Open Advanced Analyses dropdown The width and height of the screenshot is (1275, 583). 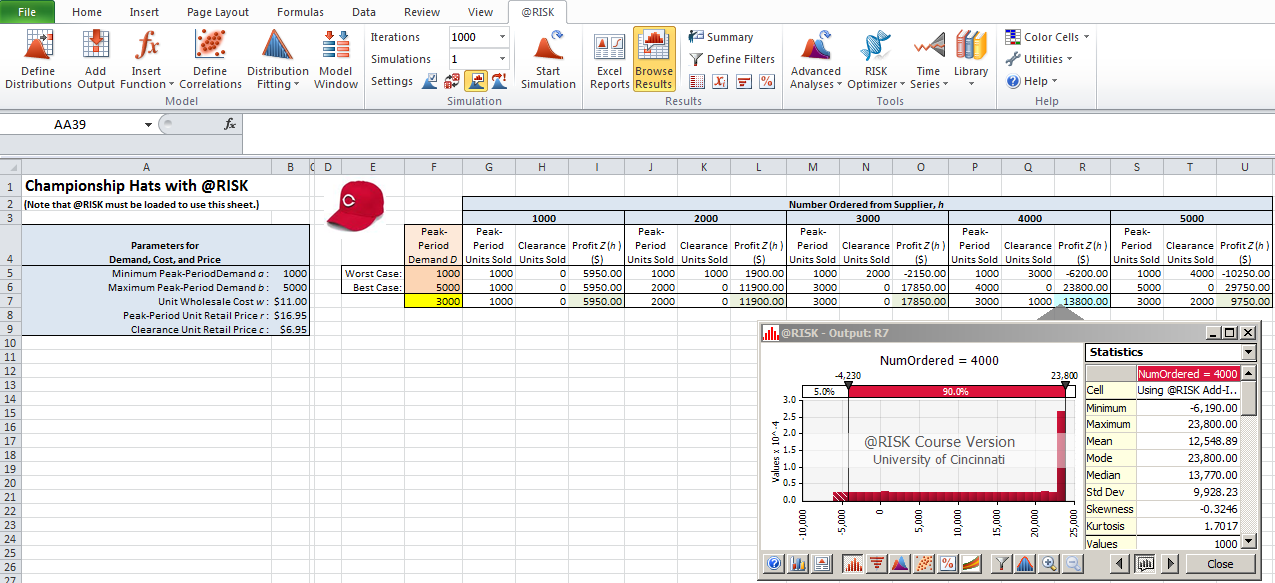tap(816, 60)
